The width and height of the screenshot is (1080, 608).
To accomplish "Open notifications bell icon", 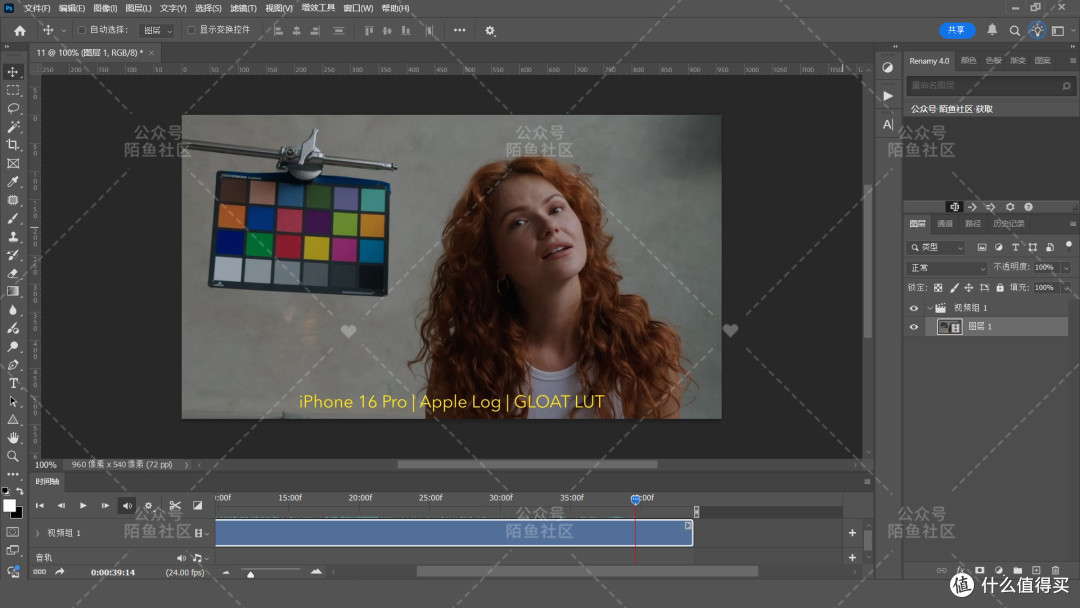I will [x=992, y=30].
